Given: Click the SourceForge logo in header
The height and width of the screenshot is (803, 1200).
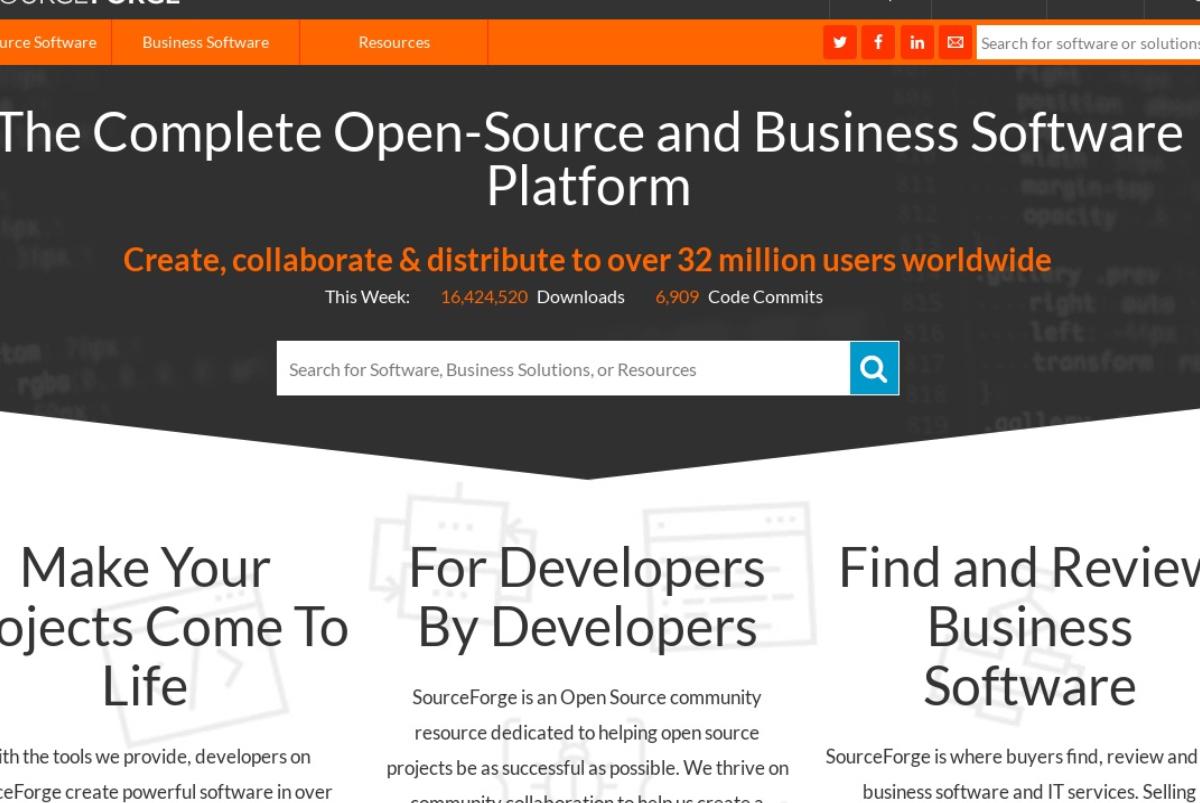Looking at the screenshot, I should pyautogui.click(x=90, y=3).
